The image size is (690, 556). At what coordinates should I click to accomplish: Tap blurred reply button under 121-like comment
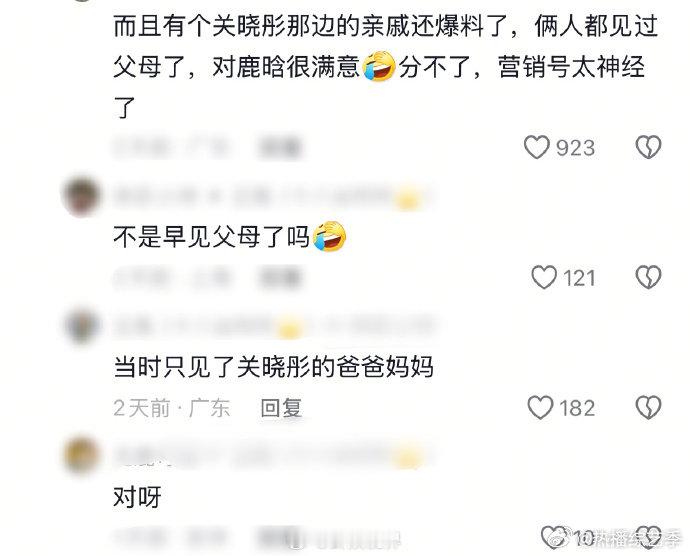(280, 278)
